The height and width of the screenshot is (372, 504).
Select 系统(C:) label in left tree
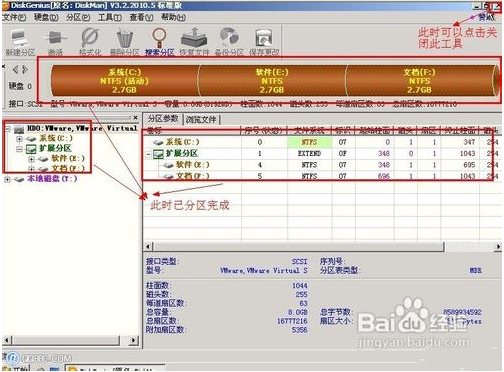click(x=56, y=138)
